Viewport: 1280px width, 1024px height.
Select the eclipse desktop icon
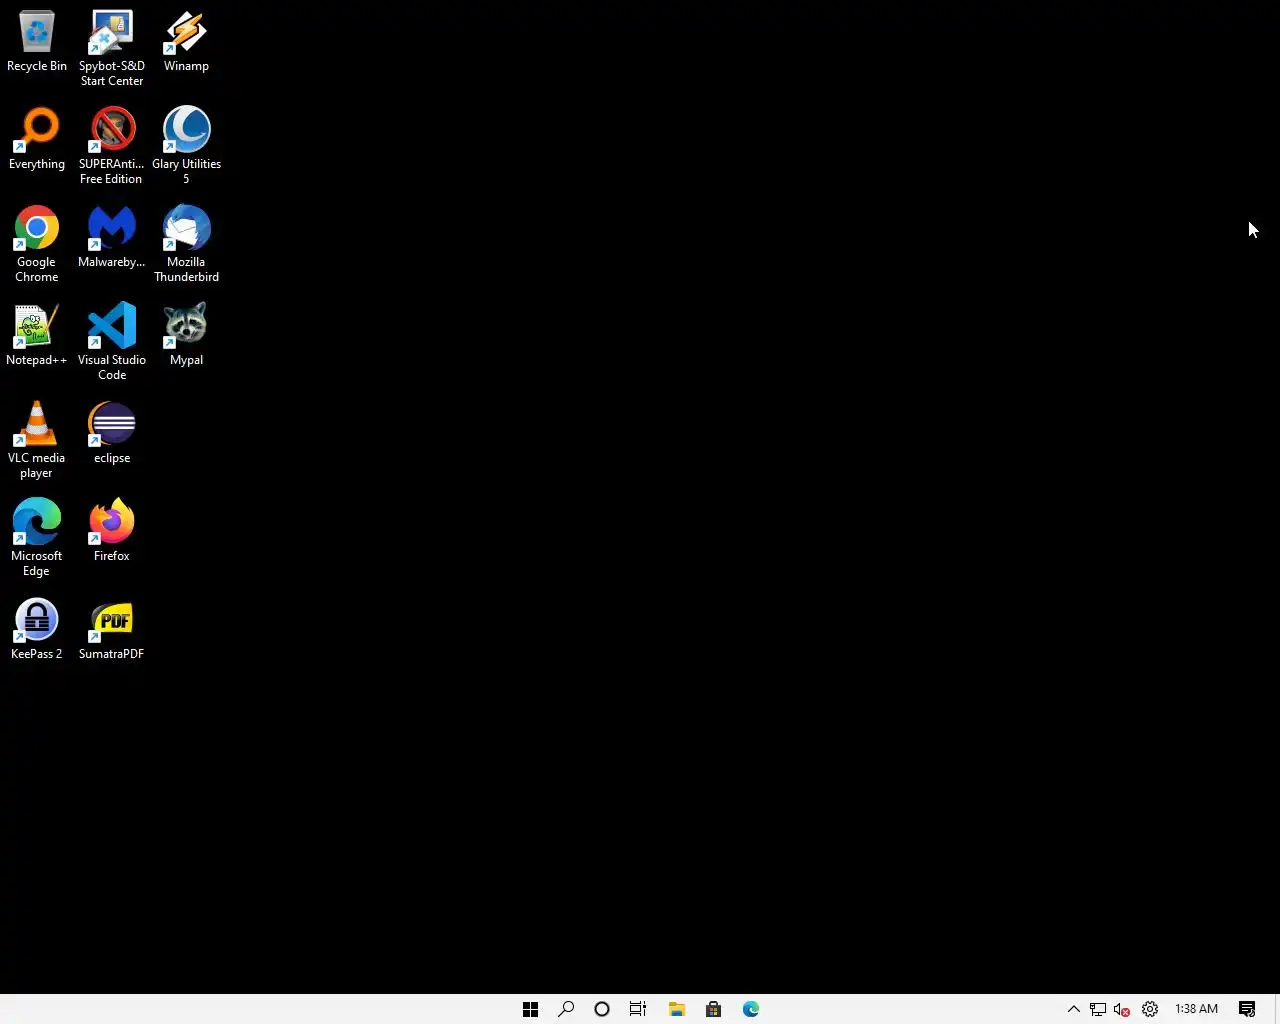(x=112, y=434)
